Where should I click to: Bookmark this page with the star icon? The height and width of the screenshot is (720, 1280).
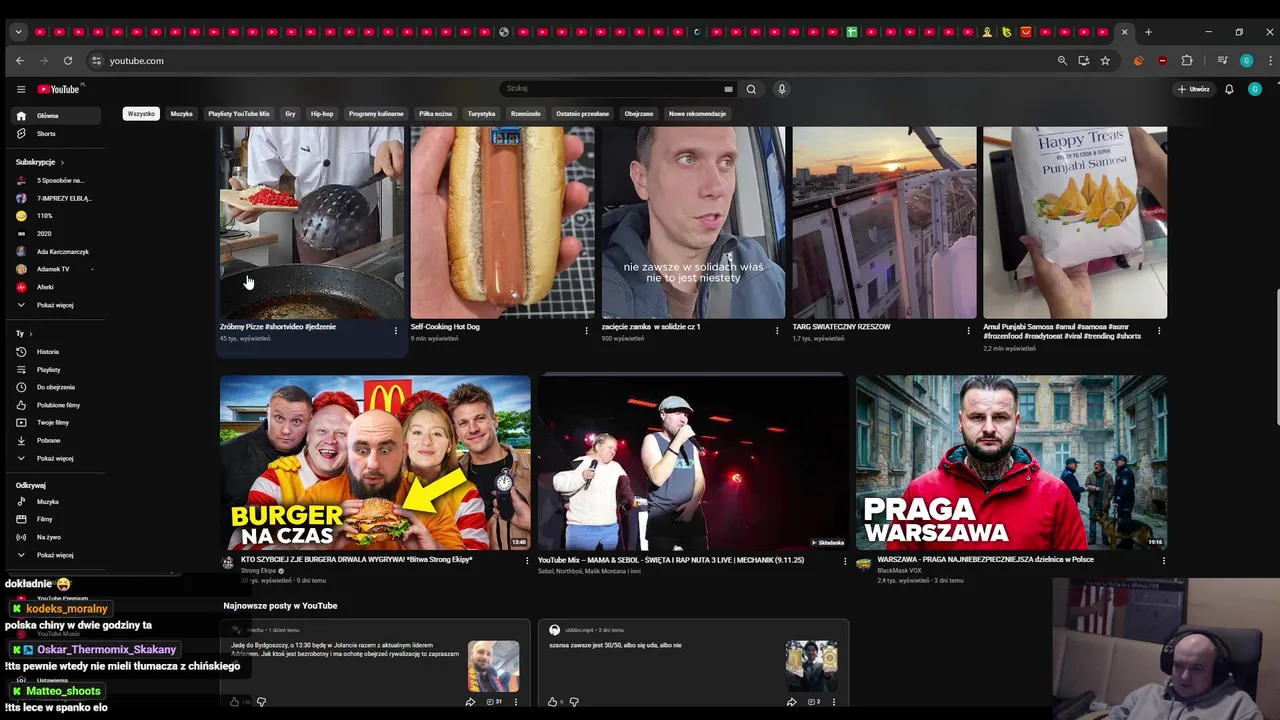1105,61
